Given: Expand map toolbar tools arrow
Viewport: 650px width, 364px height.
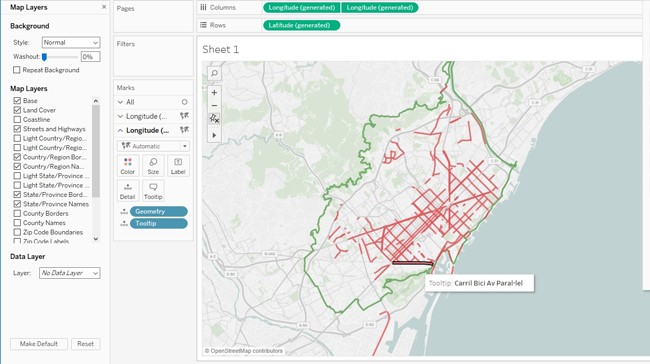Looking at the screenshot, I should click(x=214, y=136).
